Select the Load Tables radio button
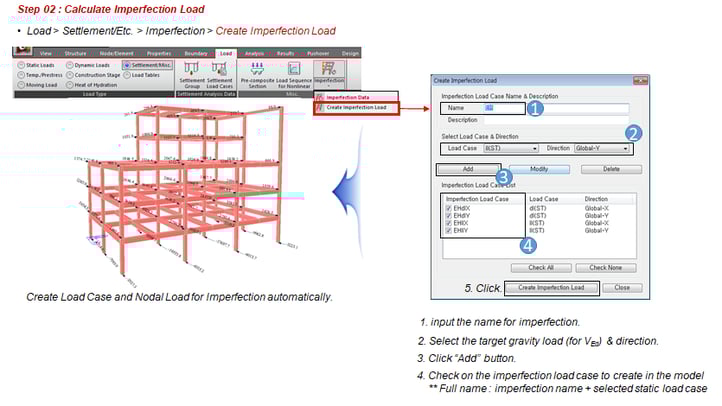The width and height of the screenshot is (722, 406). (127, 75)
